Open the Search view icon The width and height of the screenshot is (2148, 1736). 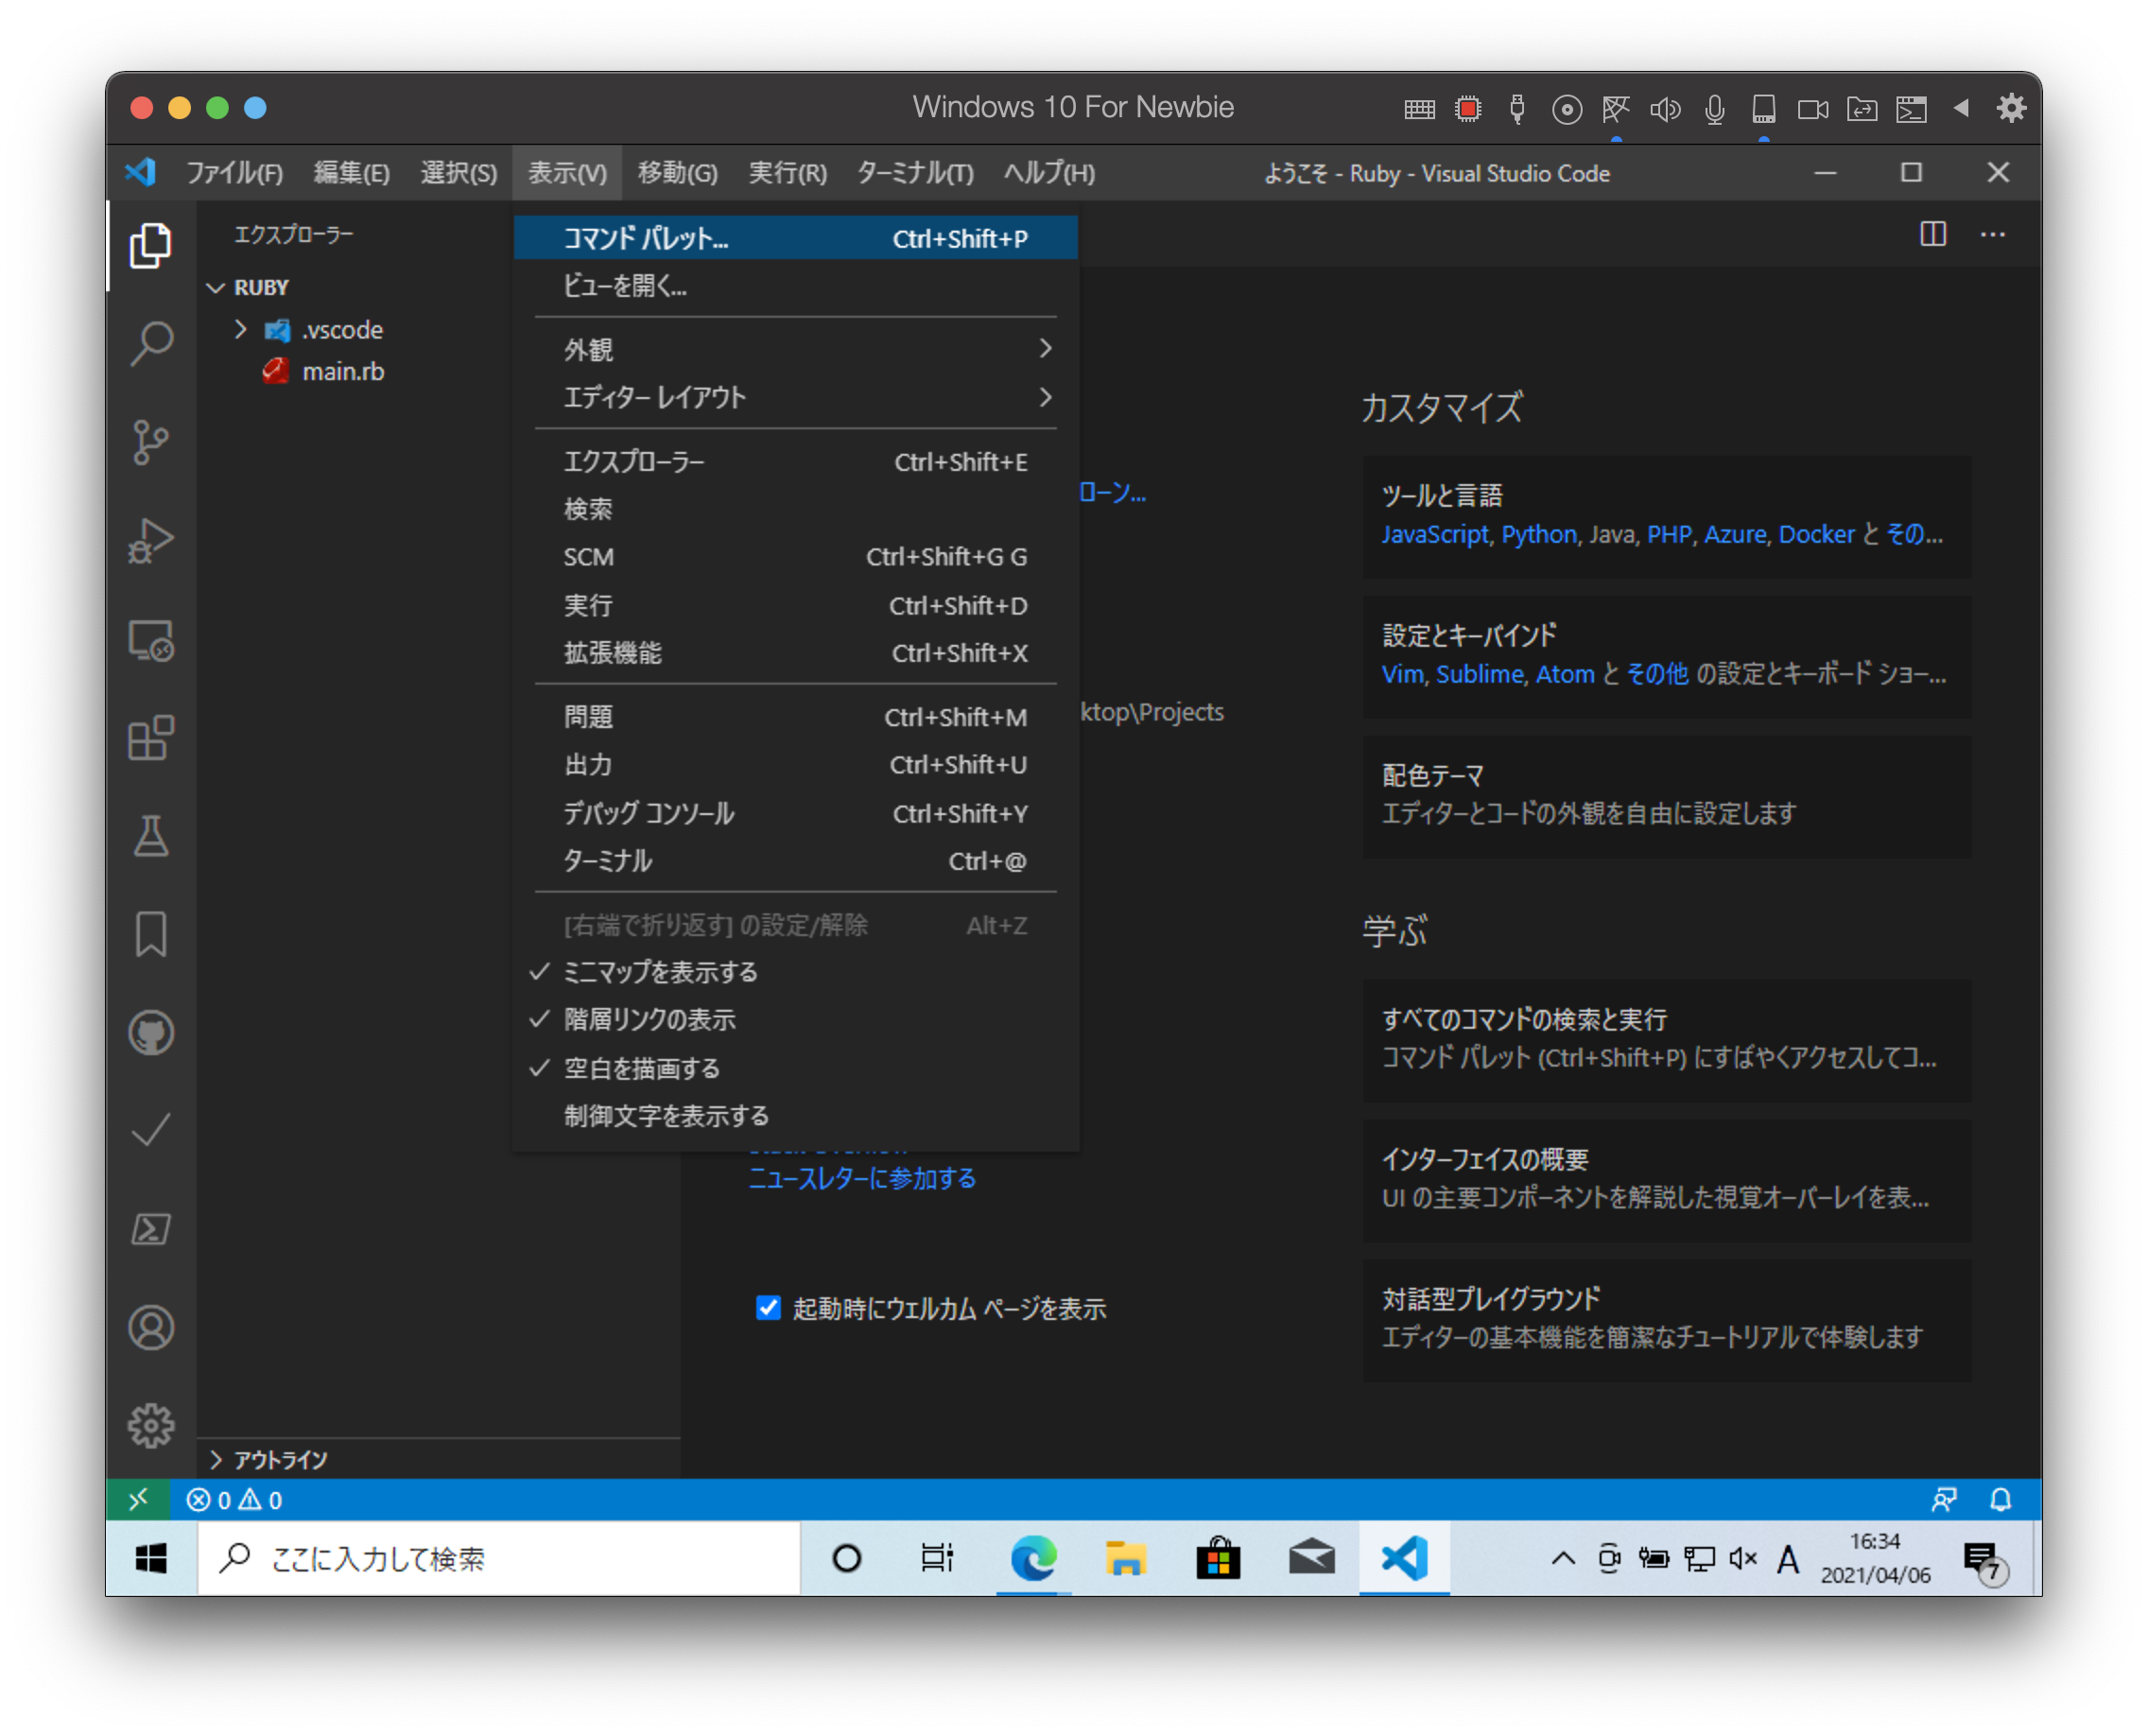[x=151, y=342]
